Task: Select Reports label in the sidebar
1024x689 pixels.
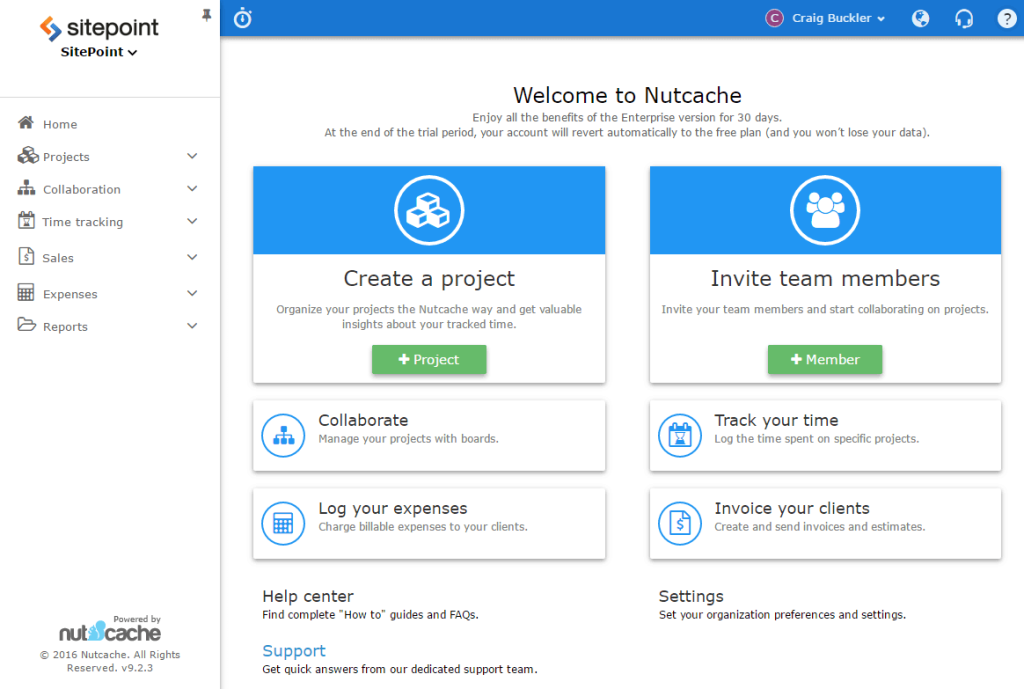Action: coord(65,327)
